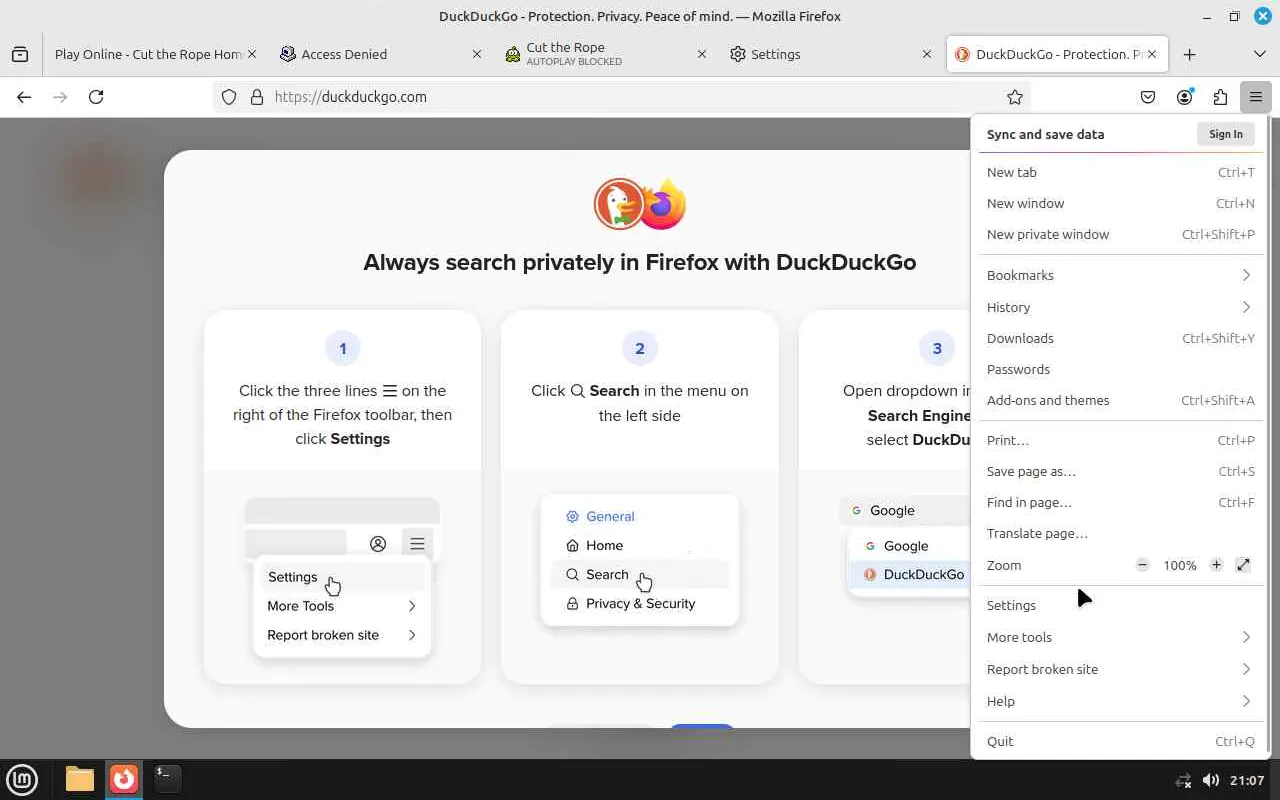Reset zoom by clicking 100%

click(x=1179, y=565)
